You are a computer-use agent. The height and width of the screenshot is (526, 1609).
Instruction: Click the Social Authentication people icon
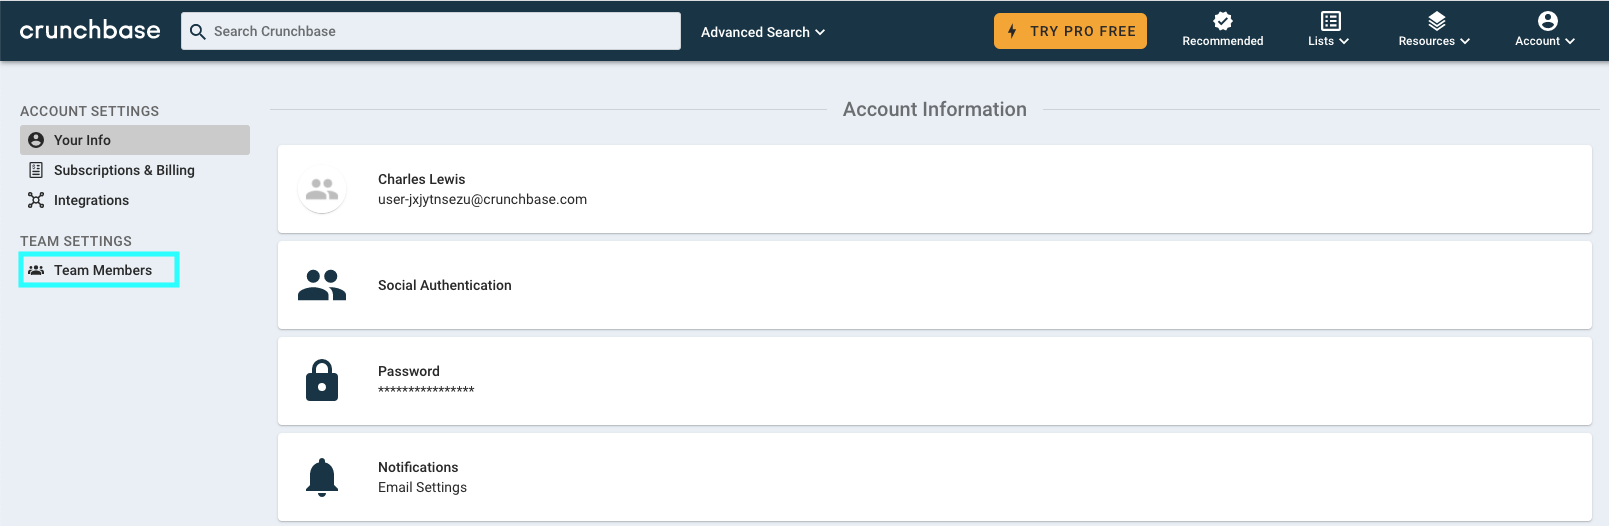(x=322, y=285)
